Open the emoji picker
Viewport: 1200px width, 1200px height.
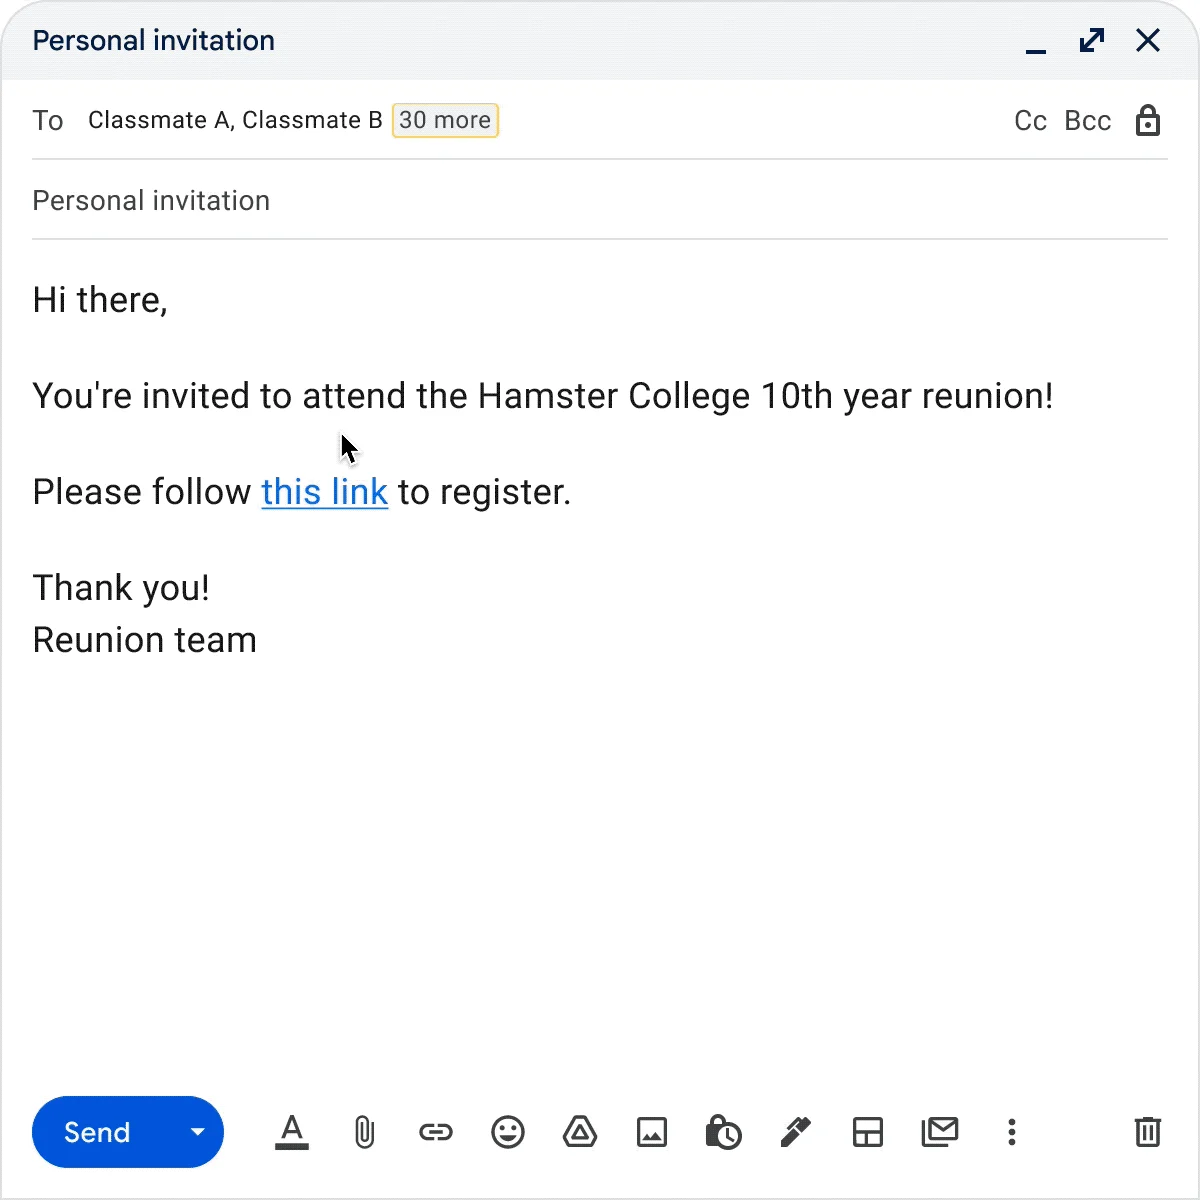(508, 1132)
